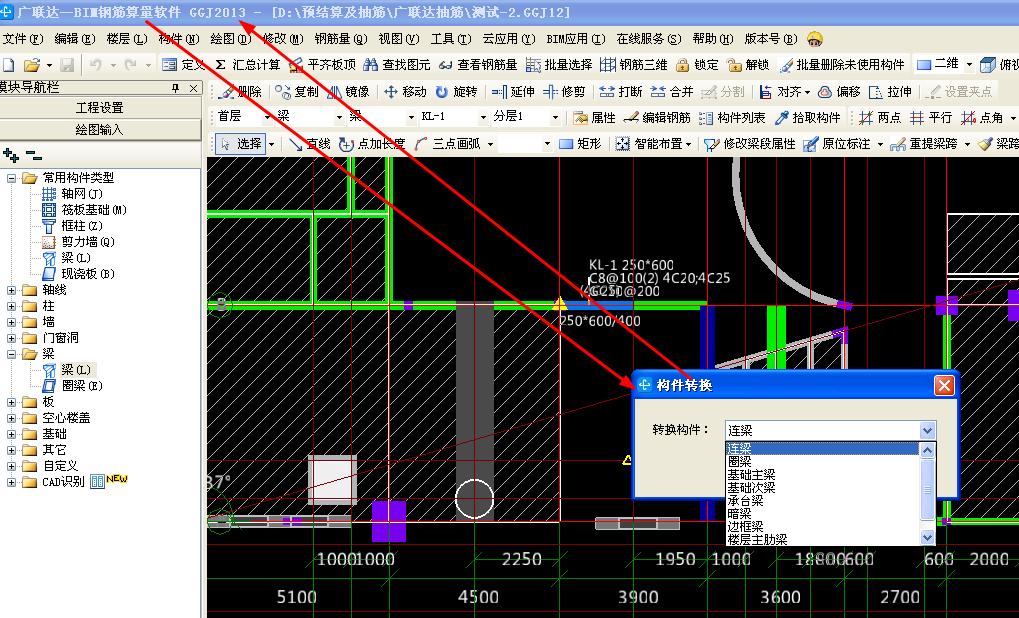
Task: Select the 旋转 rotate tool
Action: click(x=456, y=92)
